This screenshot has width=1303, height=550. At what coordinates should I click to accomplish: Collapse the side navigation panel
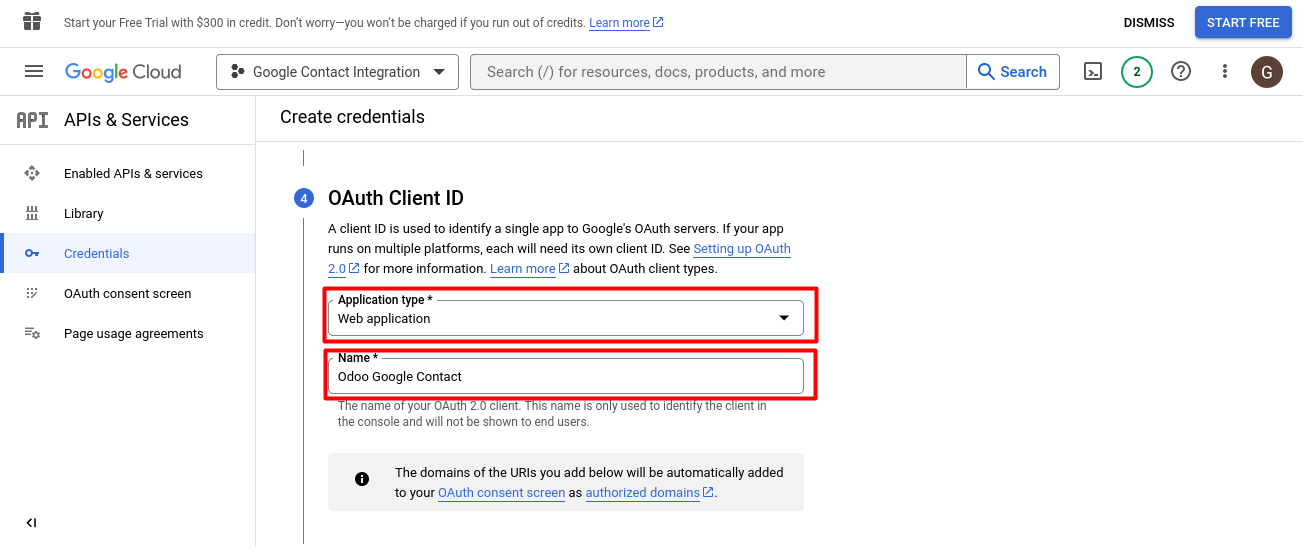[x=31, y=522]
